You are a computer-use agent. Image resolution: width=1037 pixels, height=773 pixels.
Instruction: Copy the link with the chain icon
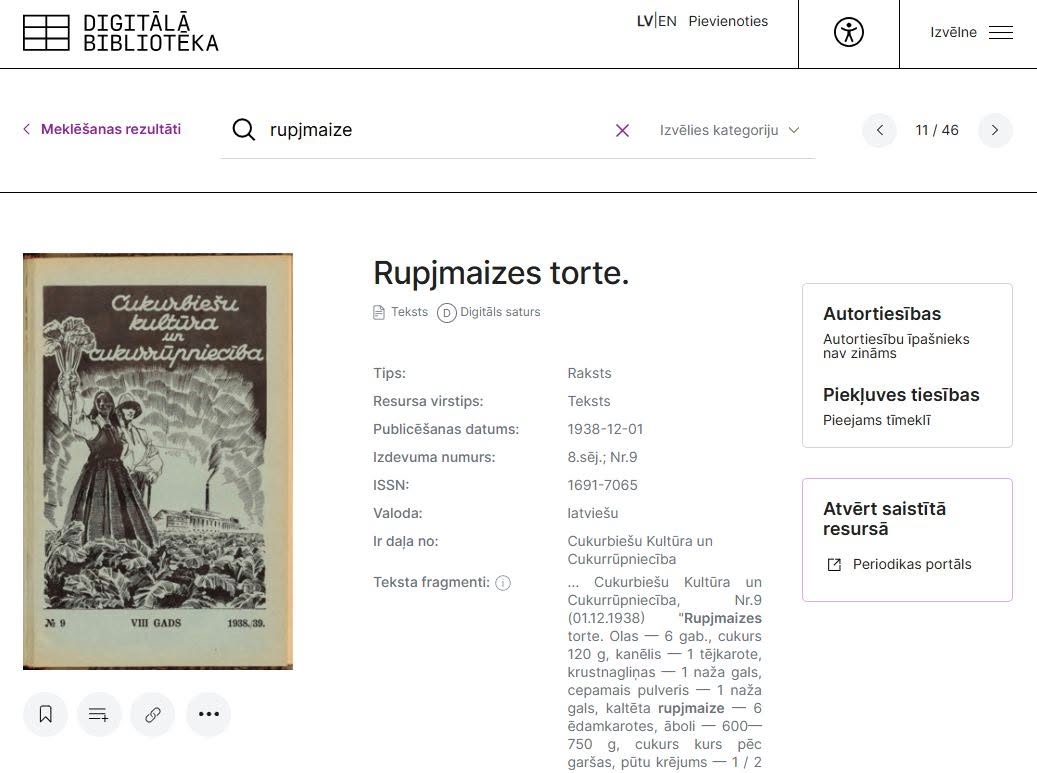[153, 714]
